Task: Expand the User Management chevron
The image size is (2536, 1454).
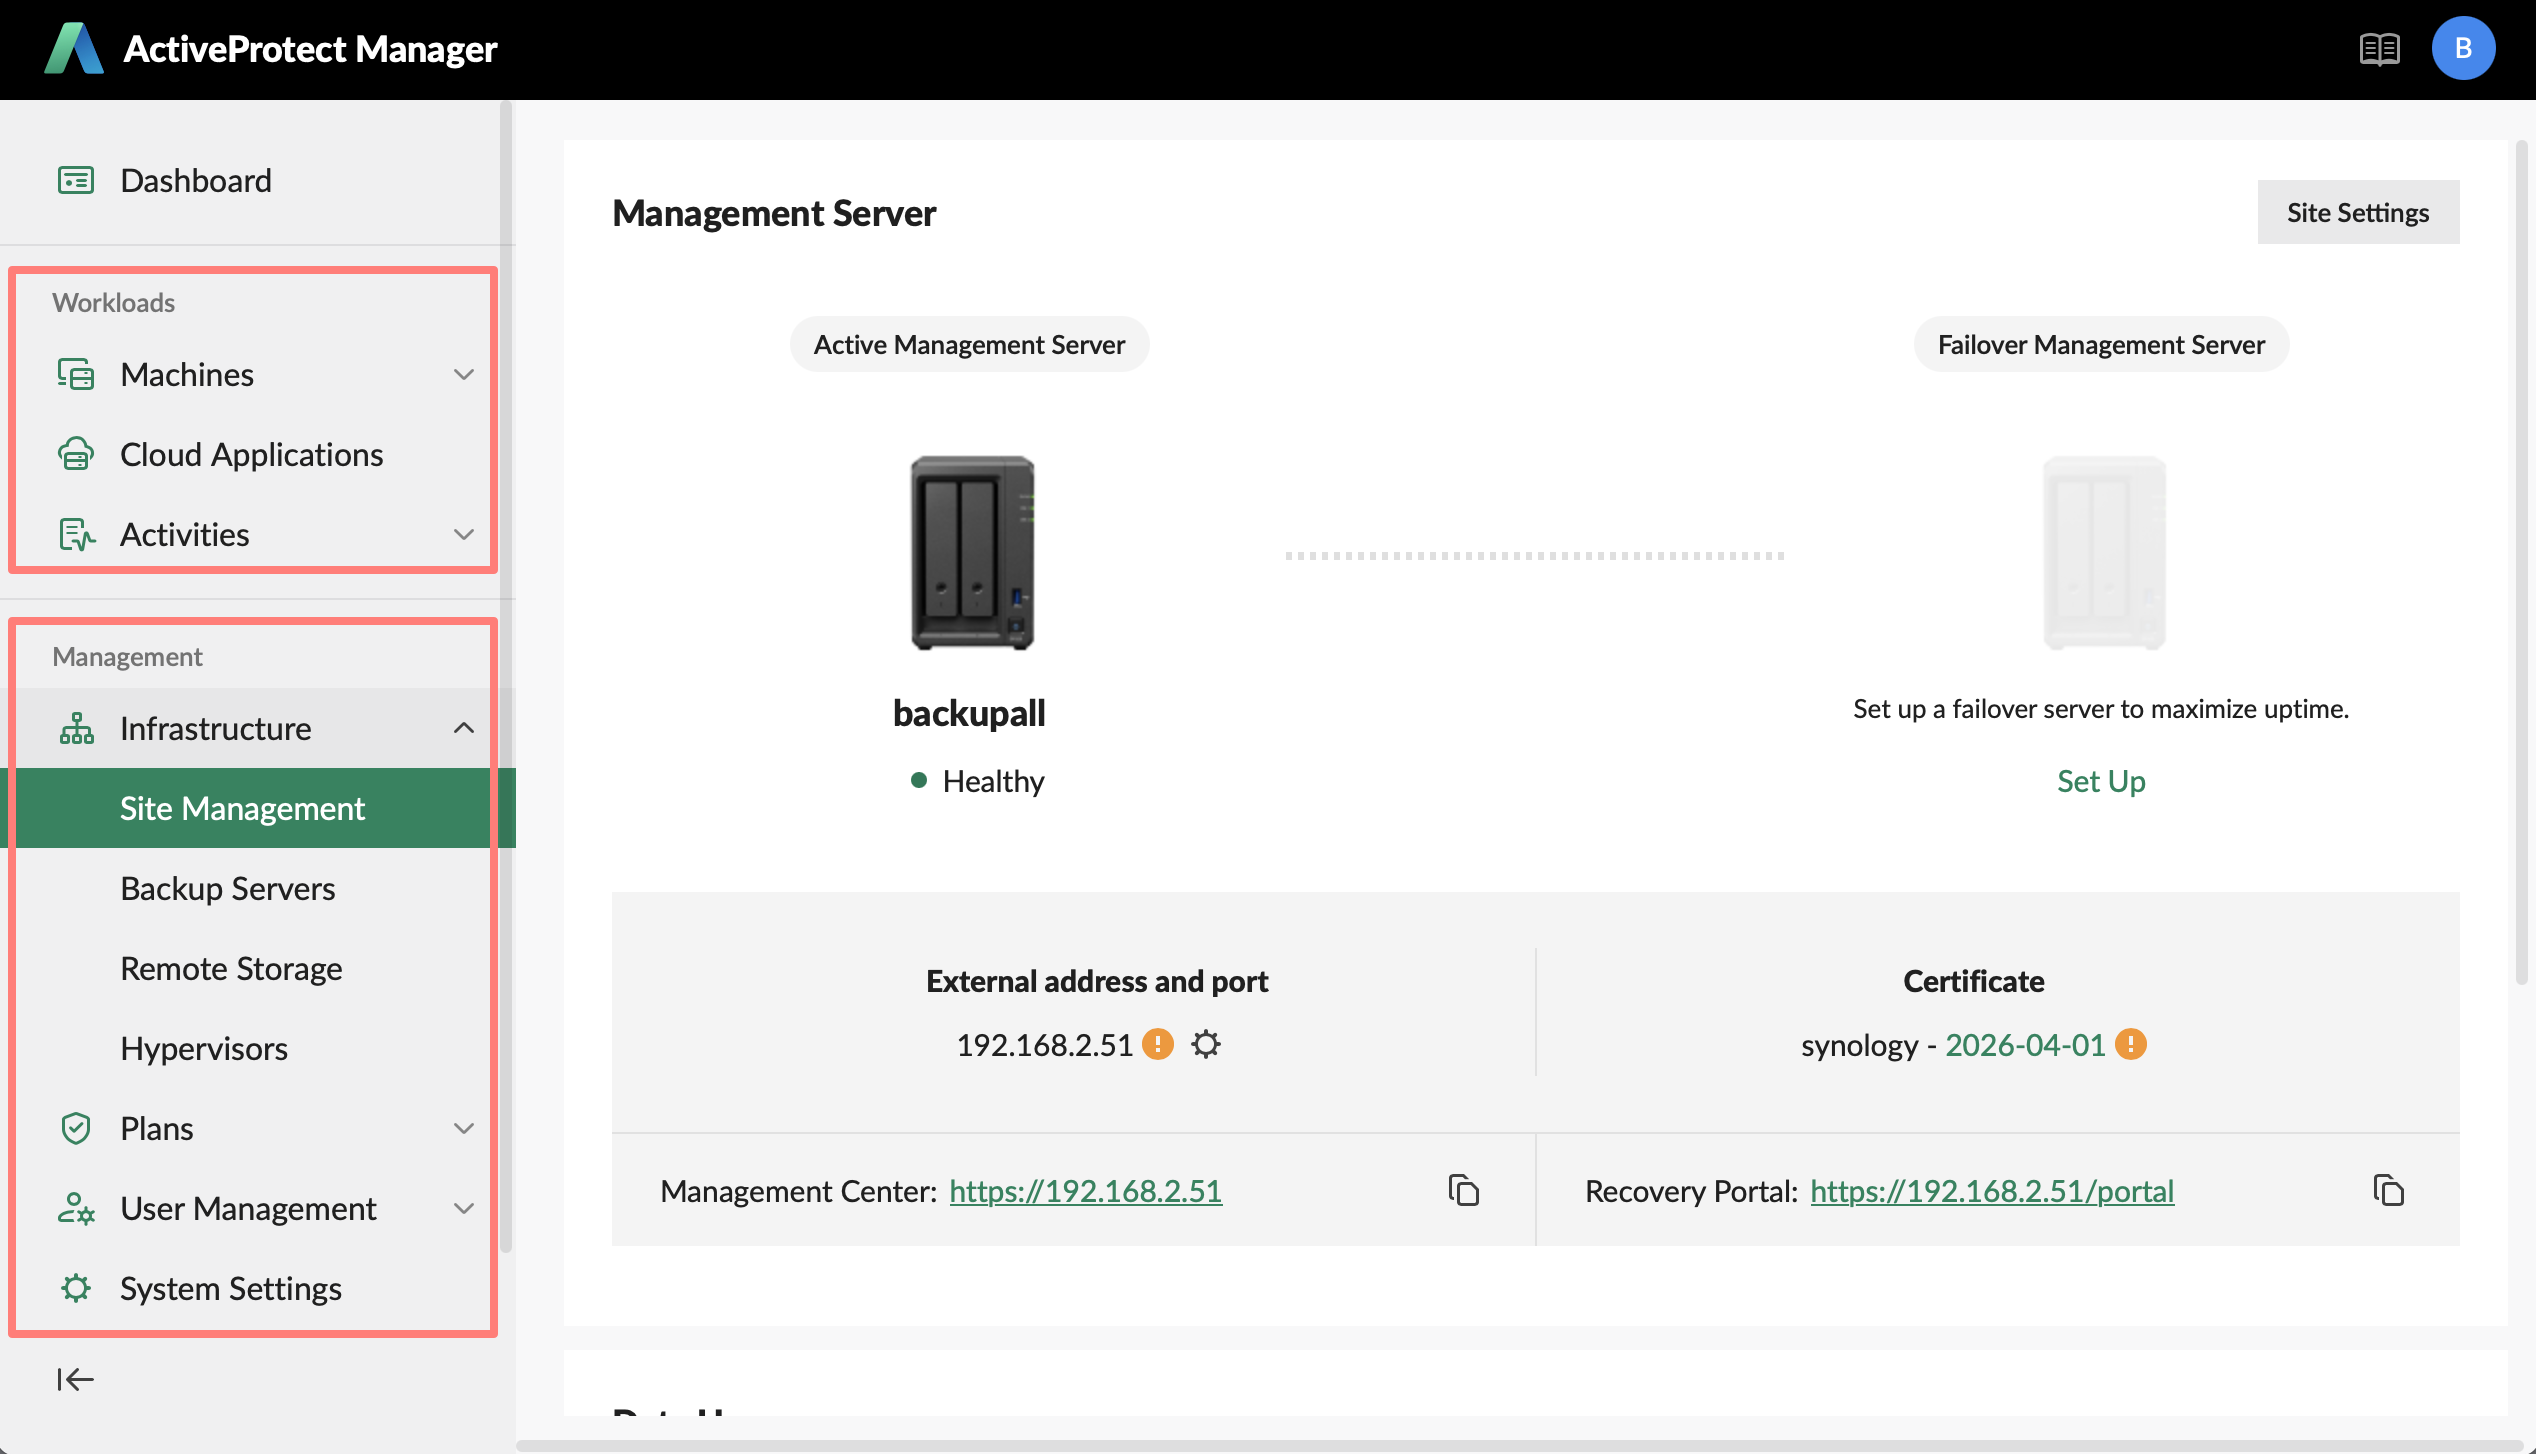Action: pos(464,1208)
